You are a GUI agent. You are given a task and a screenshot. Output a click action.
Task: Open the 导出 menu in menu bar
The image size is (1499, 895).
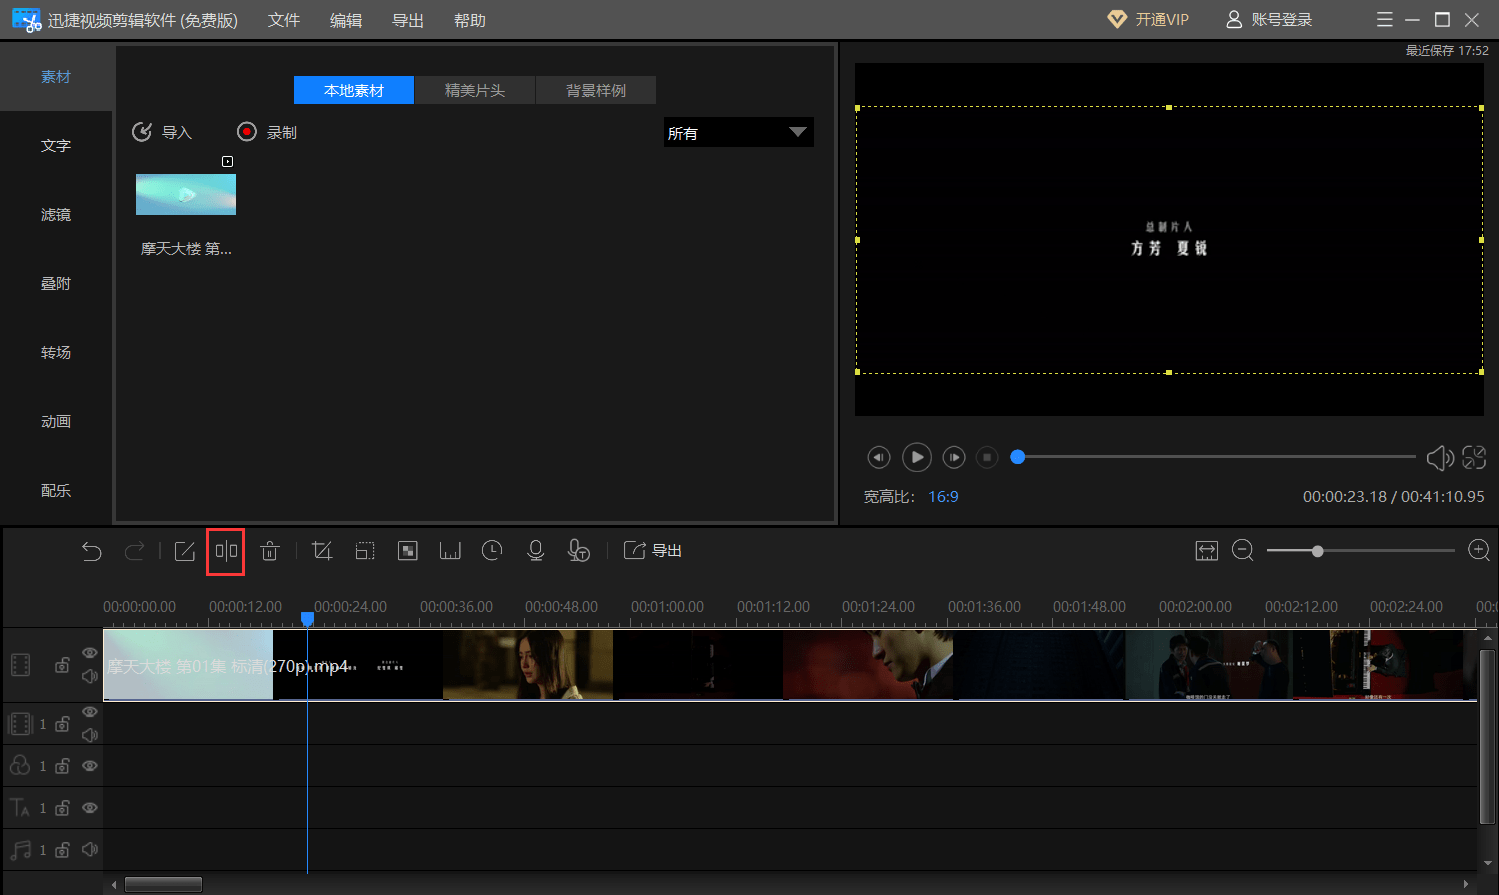(x=408, y=20)
